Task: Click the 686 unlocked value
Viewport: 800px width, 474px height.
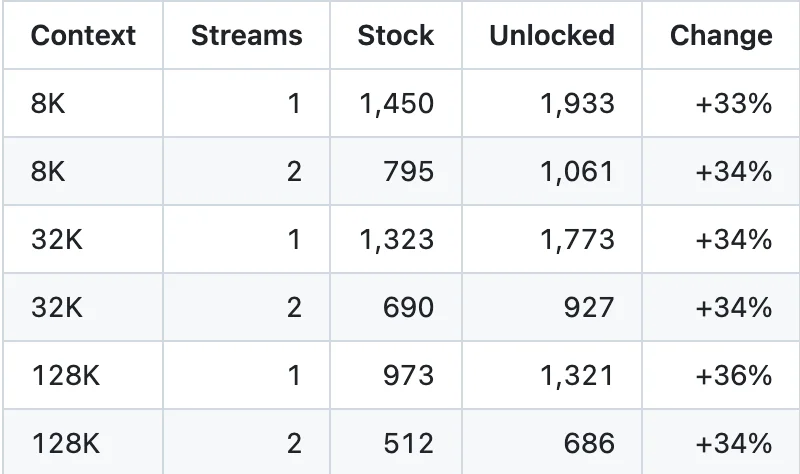Action: (x=589, y=443)
